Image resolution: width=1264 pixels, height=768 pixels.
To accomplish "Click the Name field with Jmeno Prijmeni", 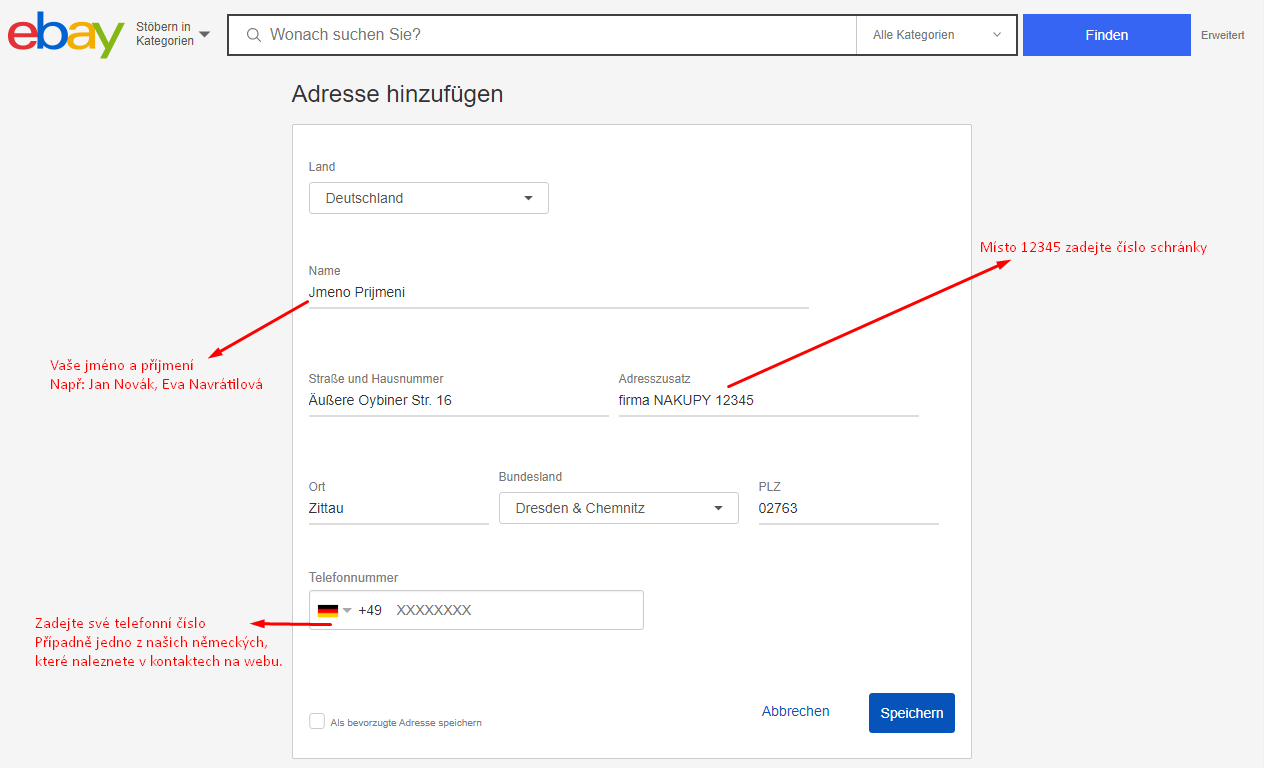I will (x=559, y=293).
